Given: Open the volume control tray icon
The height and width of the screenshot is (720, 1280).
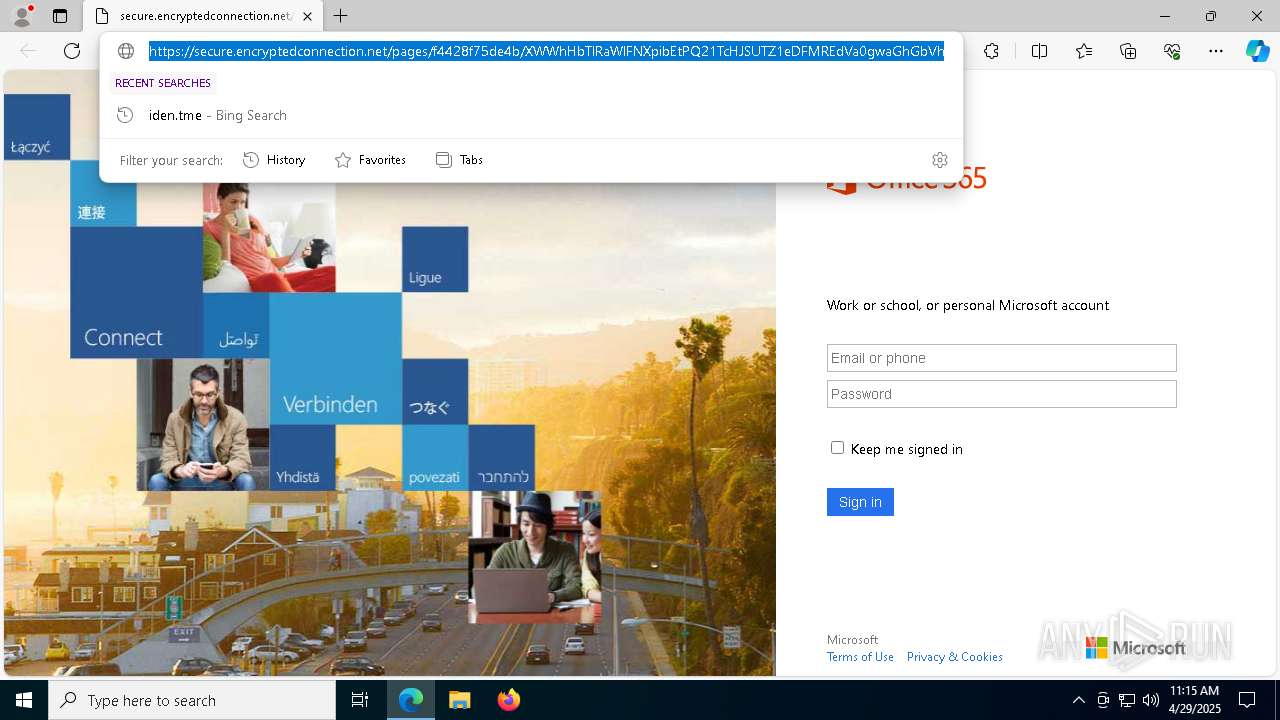Looking at the screenshot, I should pos(1151,700).
